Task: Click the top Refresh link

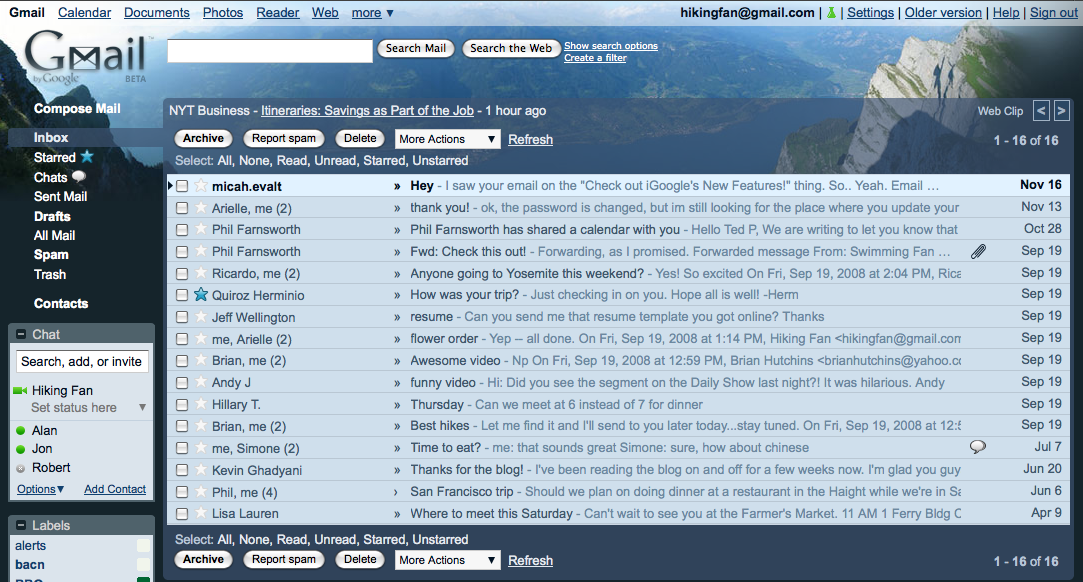Action: [x=530, y=139]
